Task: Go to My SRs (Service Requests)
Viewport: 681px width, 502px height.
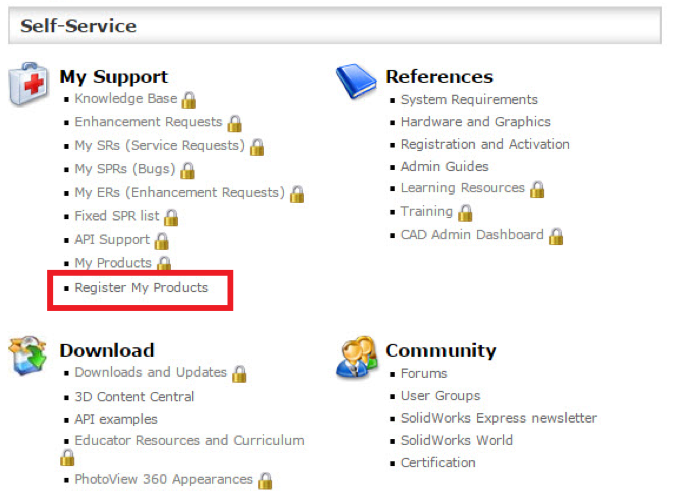Action: [x=159, y=146]
